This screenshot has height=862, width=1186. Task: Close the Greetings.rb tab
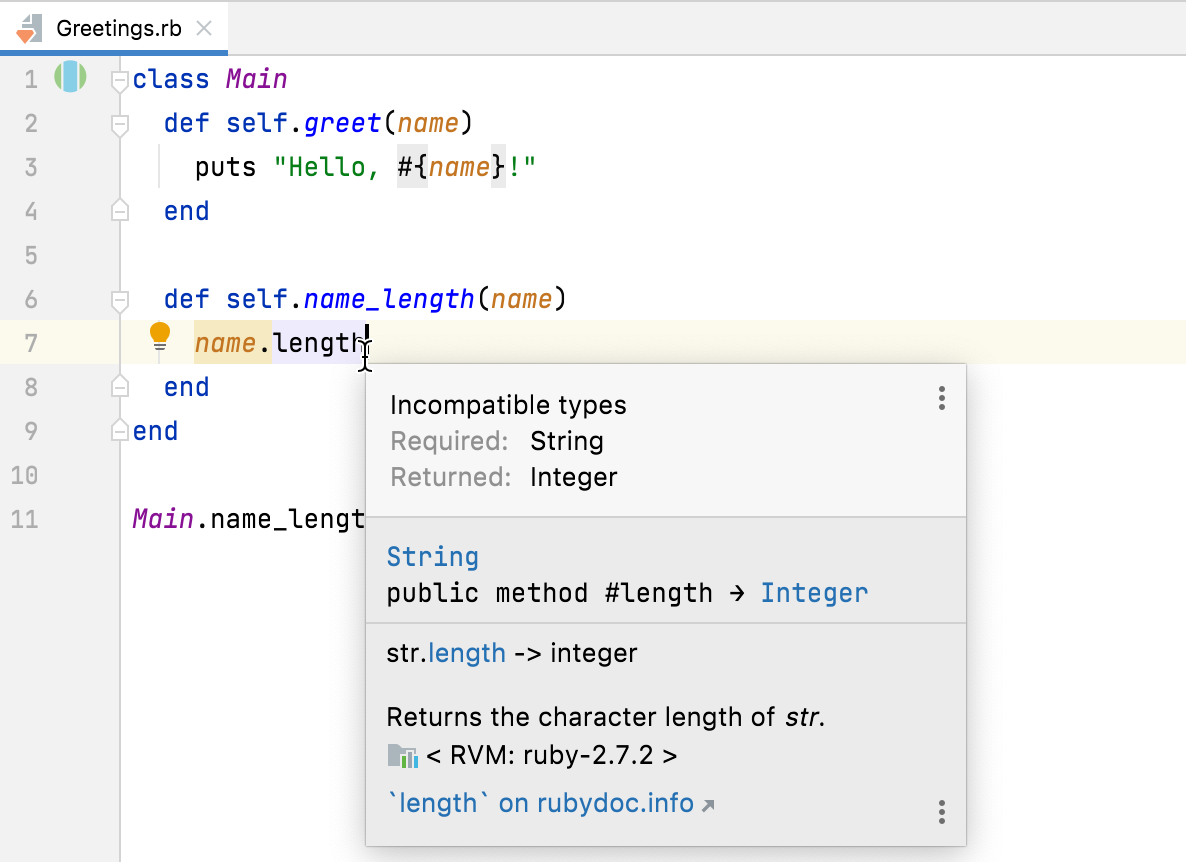click(x=203, y=27)
